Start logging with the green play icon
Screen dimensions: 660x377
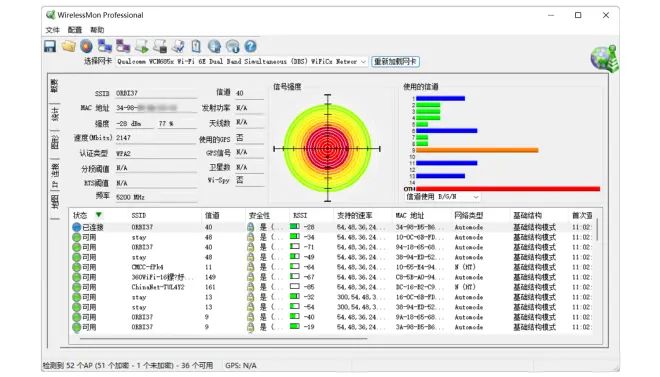point(141,46)
